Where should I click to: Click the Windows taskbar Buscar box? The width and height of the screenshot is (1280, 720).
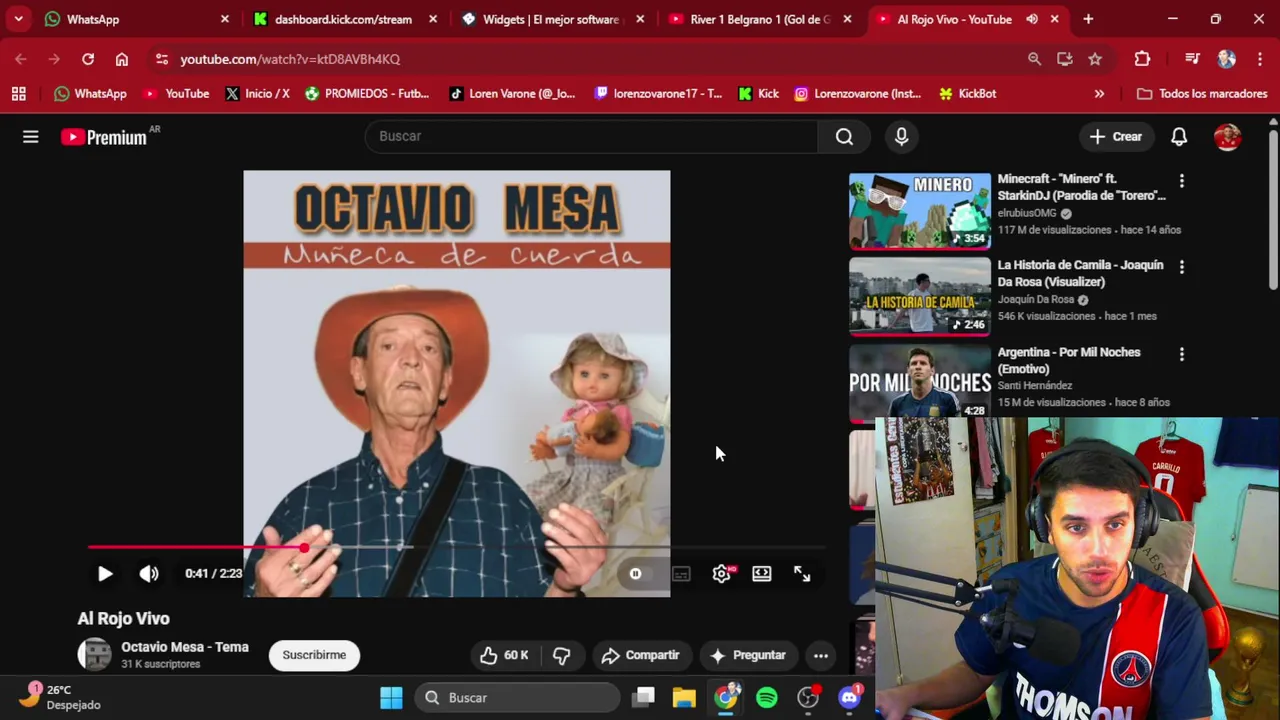click(x=517, y=698)
